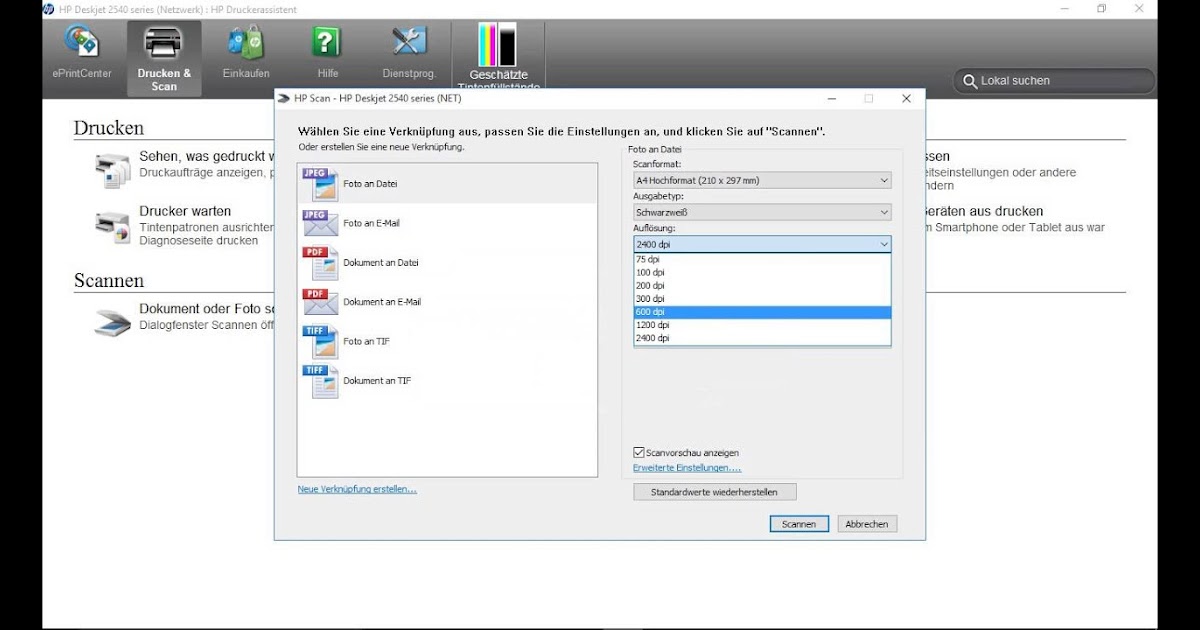Select the Foto an E-Mail shortcut text

click(x=371, y=223)
